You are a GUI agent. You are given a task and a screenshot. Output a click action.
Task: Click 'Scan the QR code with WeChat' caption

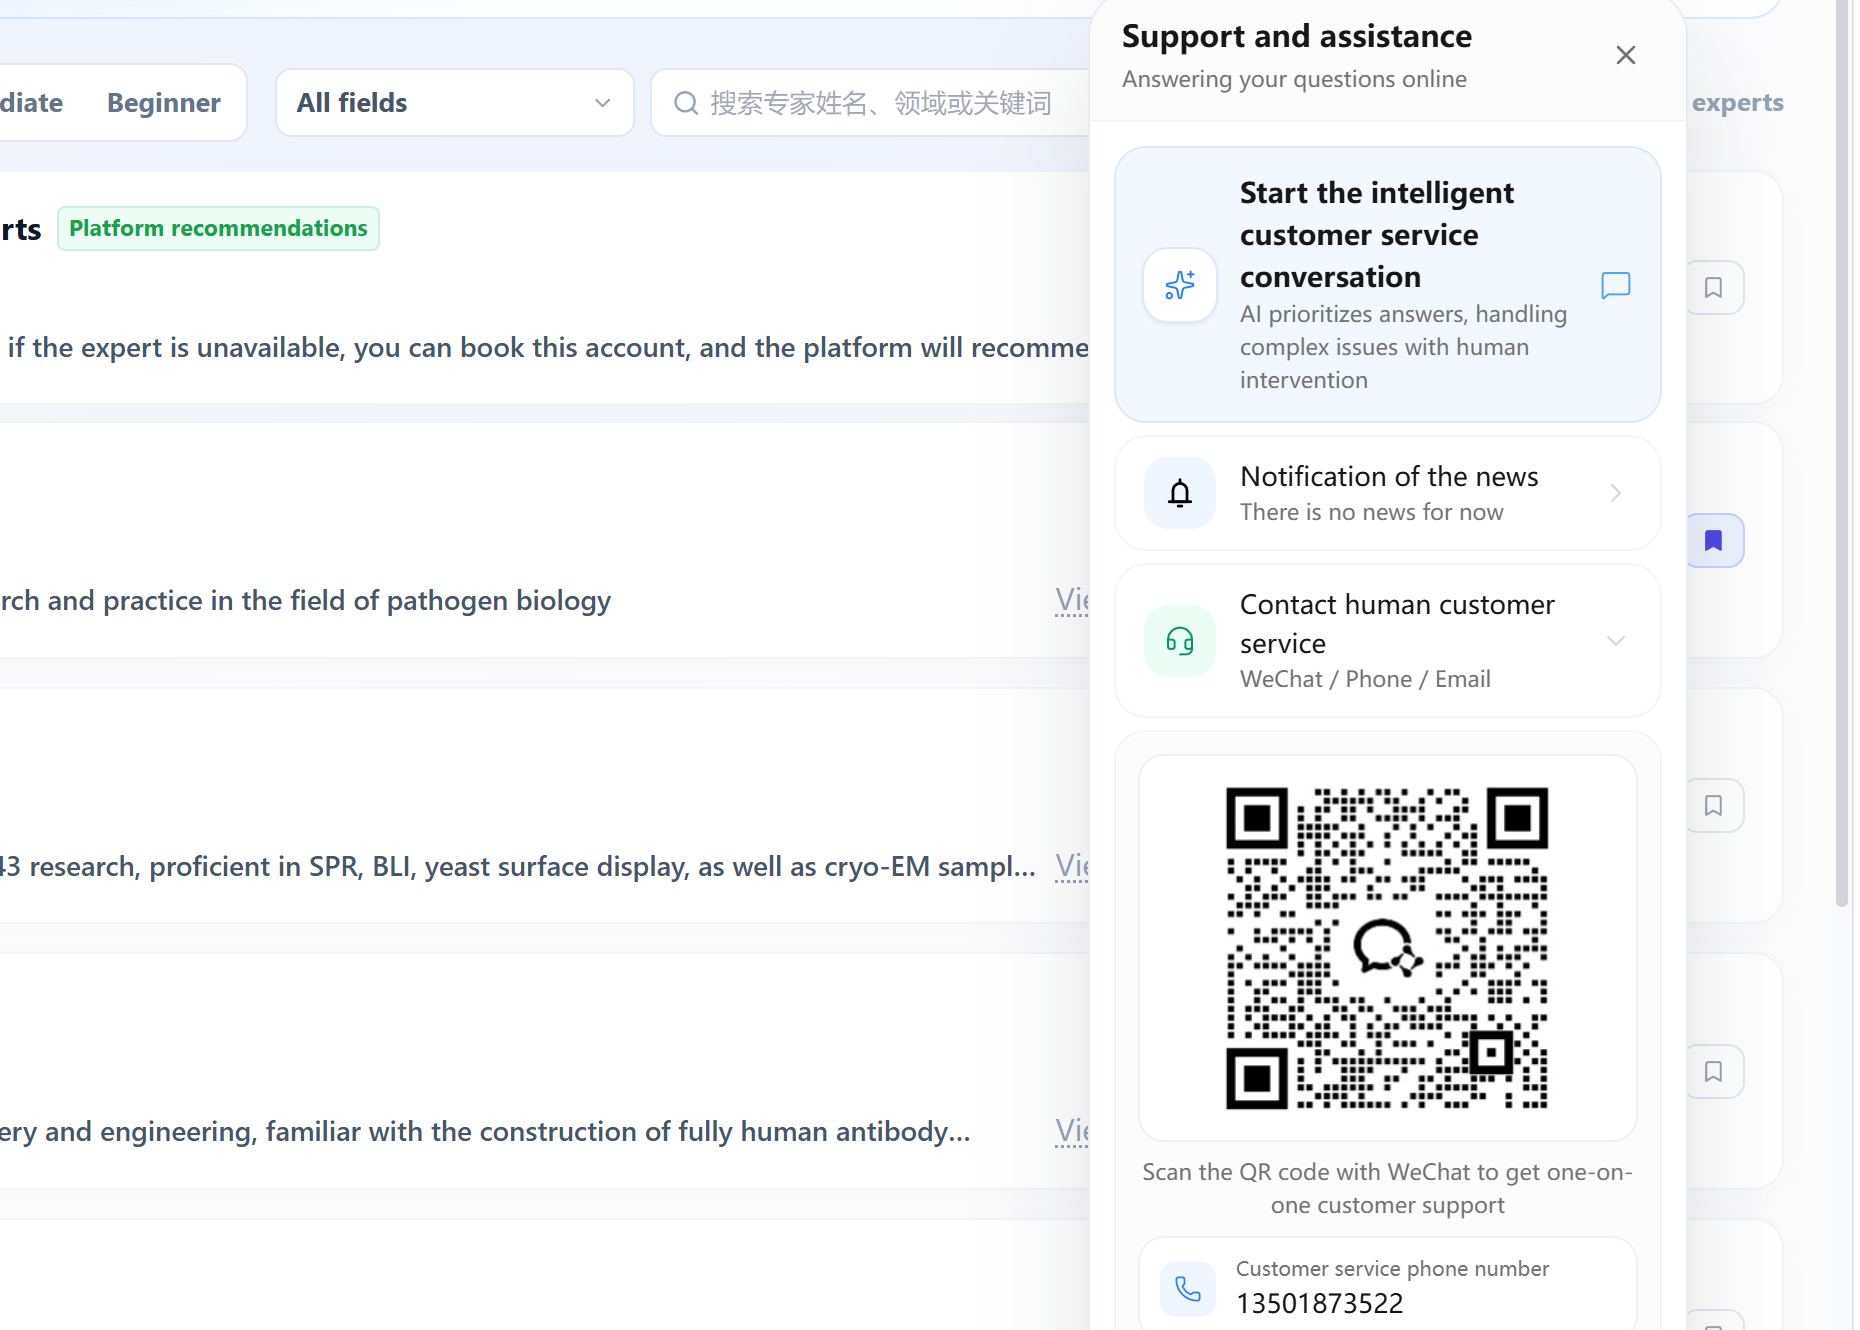[1388, 1188]
